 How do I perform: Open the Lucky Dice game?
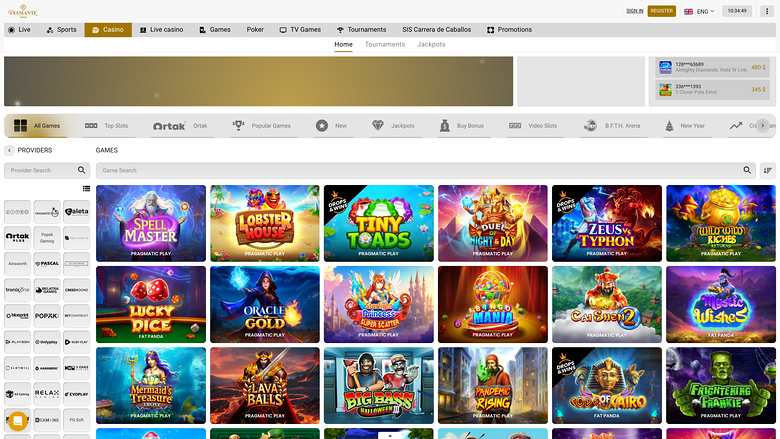tap(151, 304)
